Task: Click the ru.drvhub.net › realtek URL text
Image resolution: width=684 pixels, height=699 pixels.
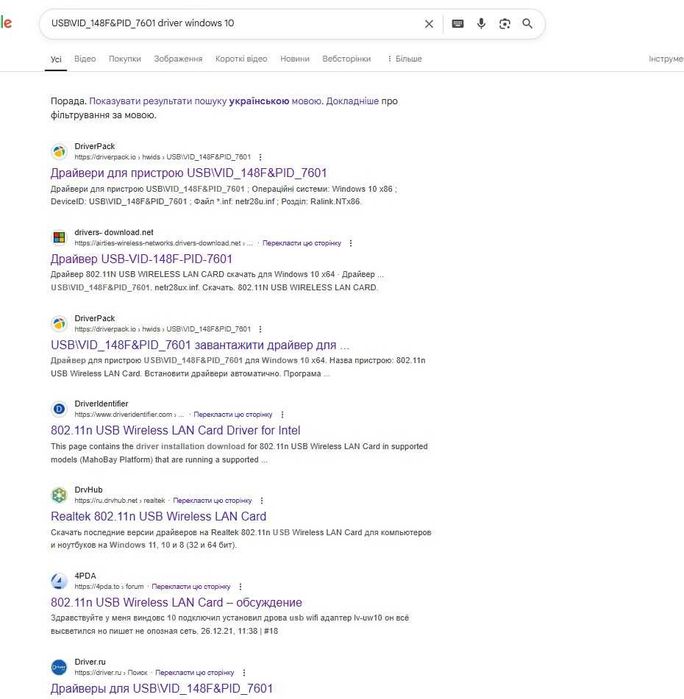Action: 120,501
